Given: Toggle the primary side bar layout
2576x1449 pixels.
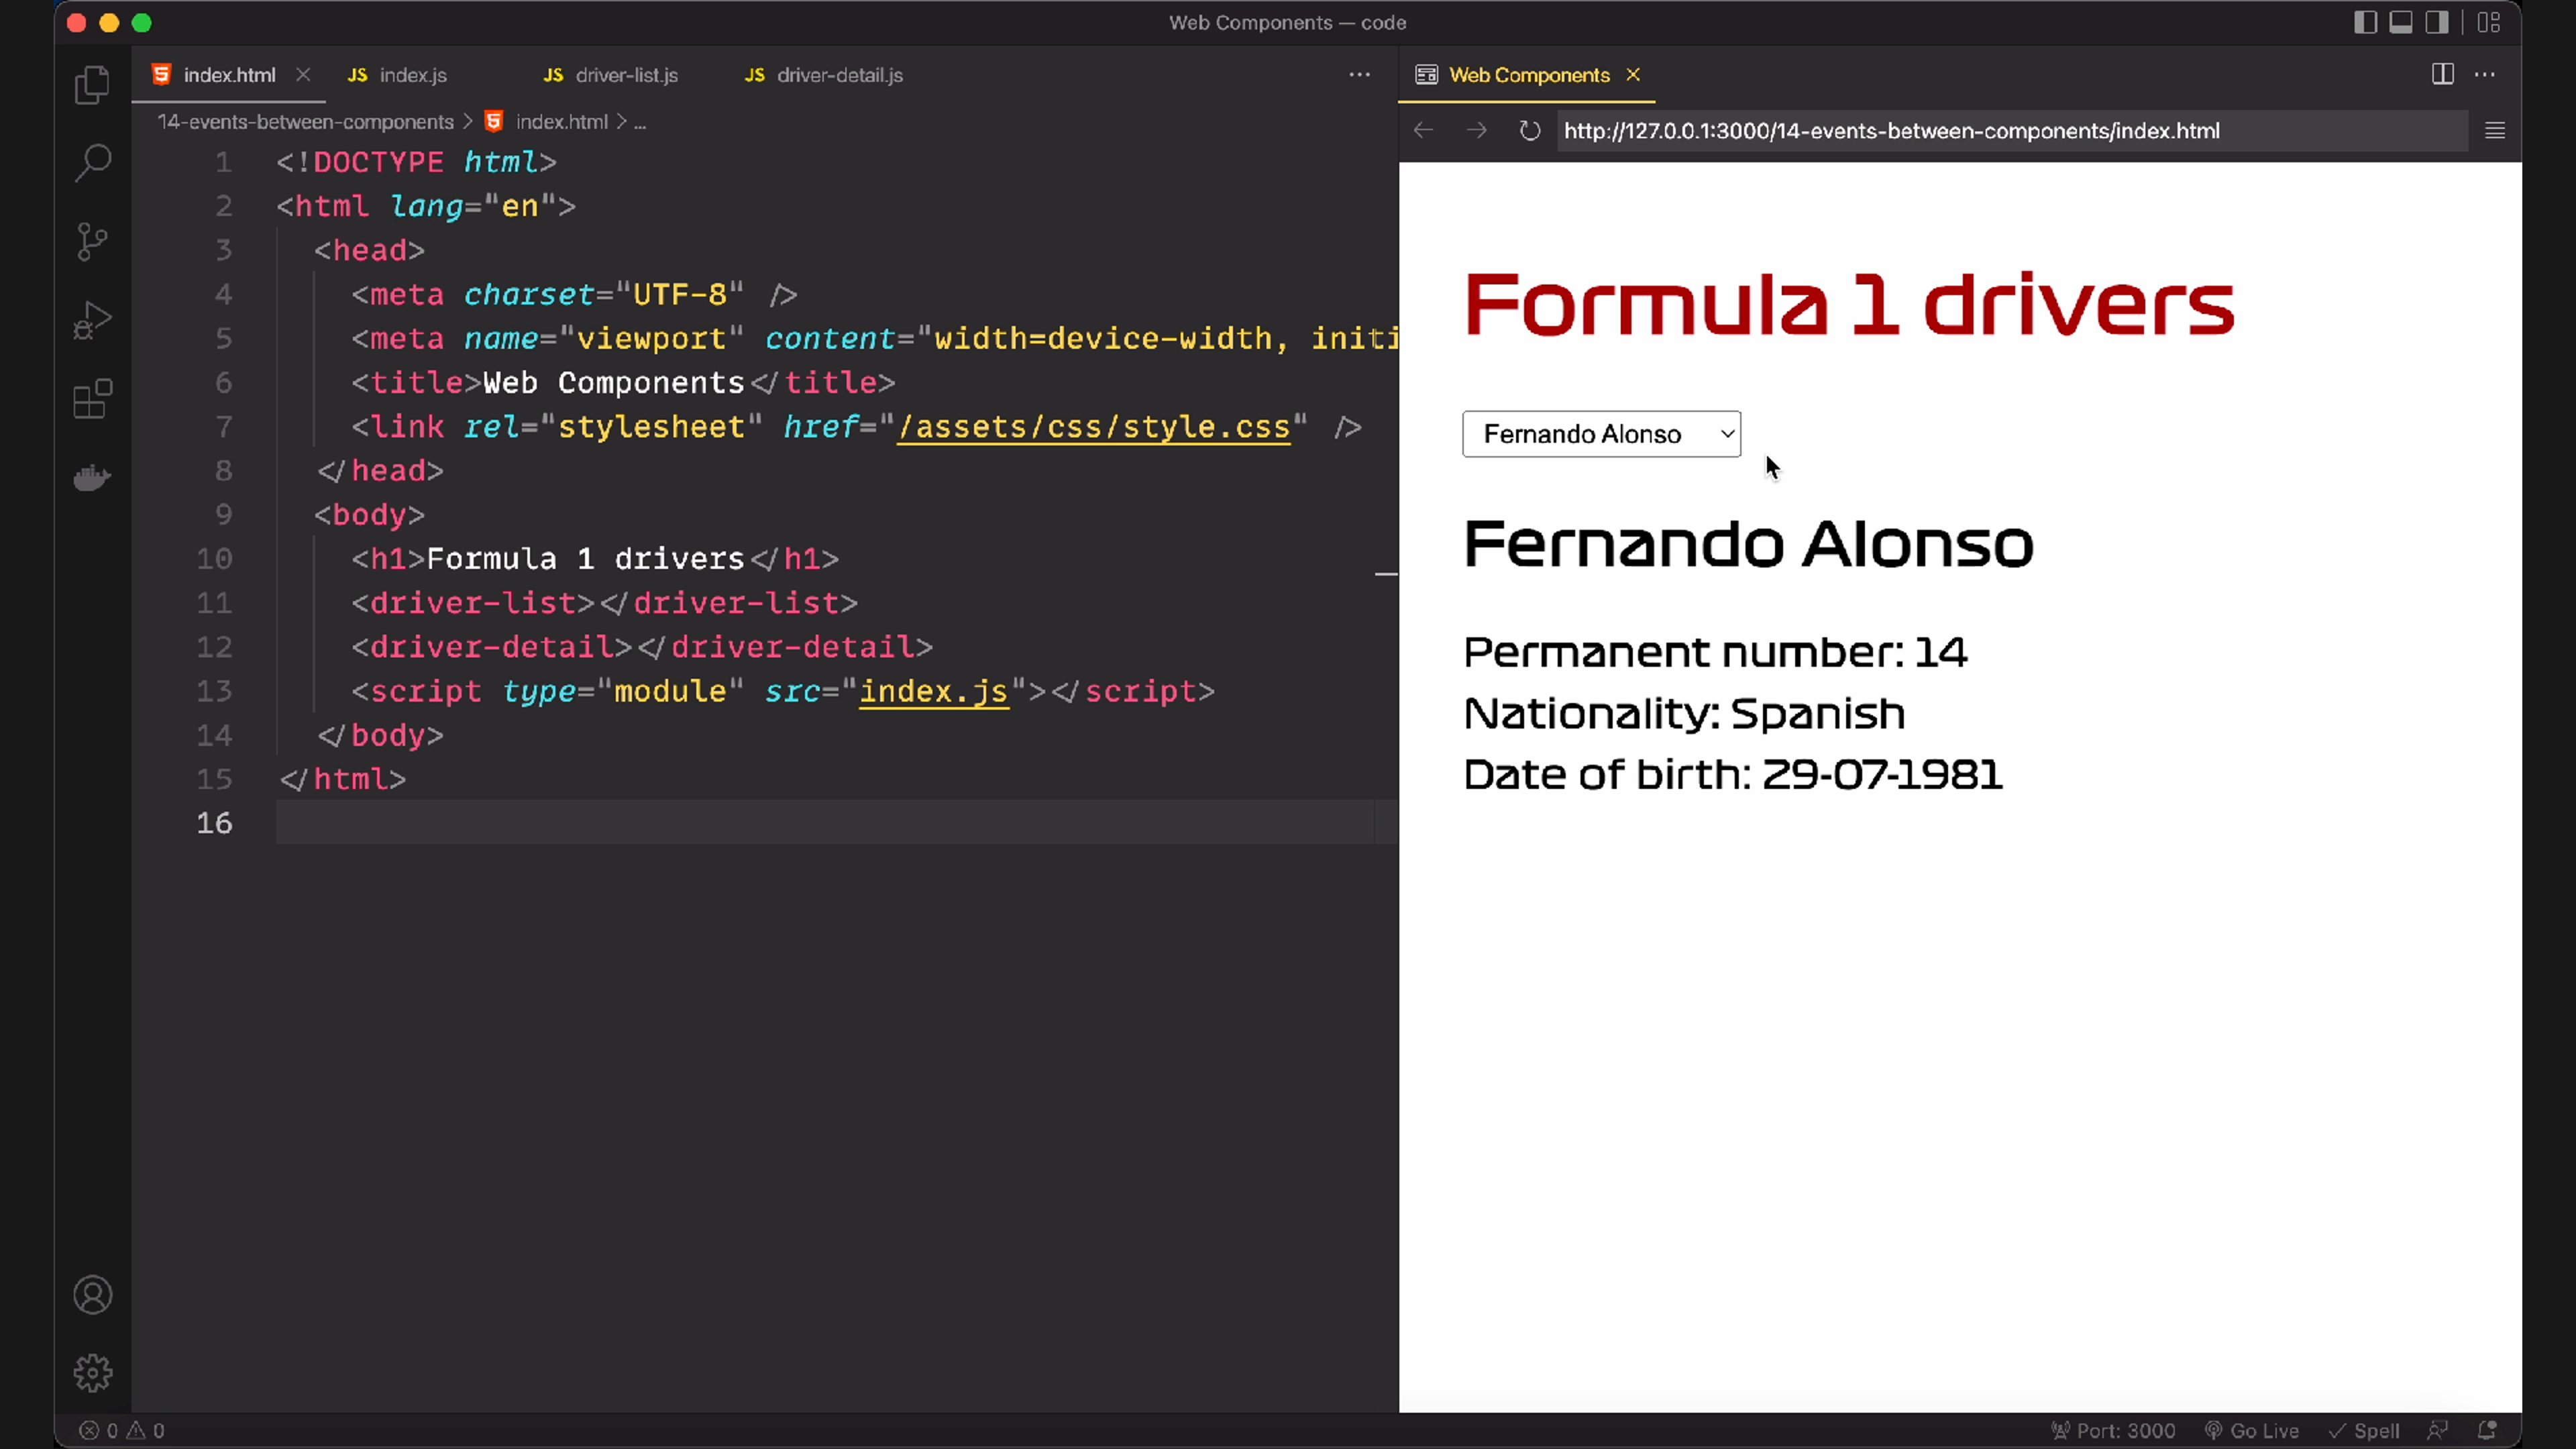Looking at the screenshot, I should tap(2364, 22).
